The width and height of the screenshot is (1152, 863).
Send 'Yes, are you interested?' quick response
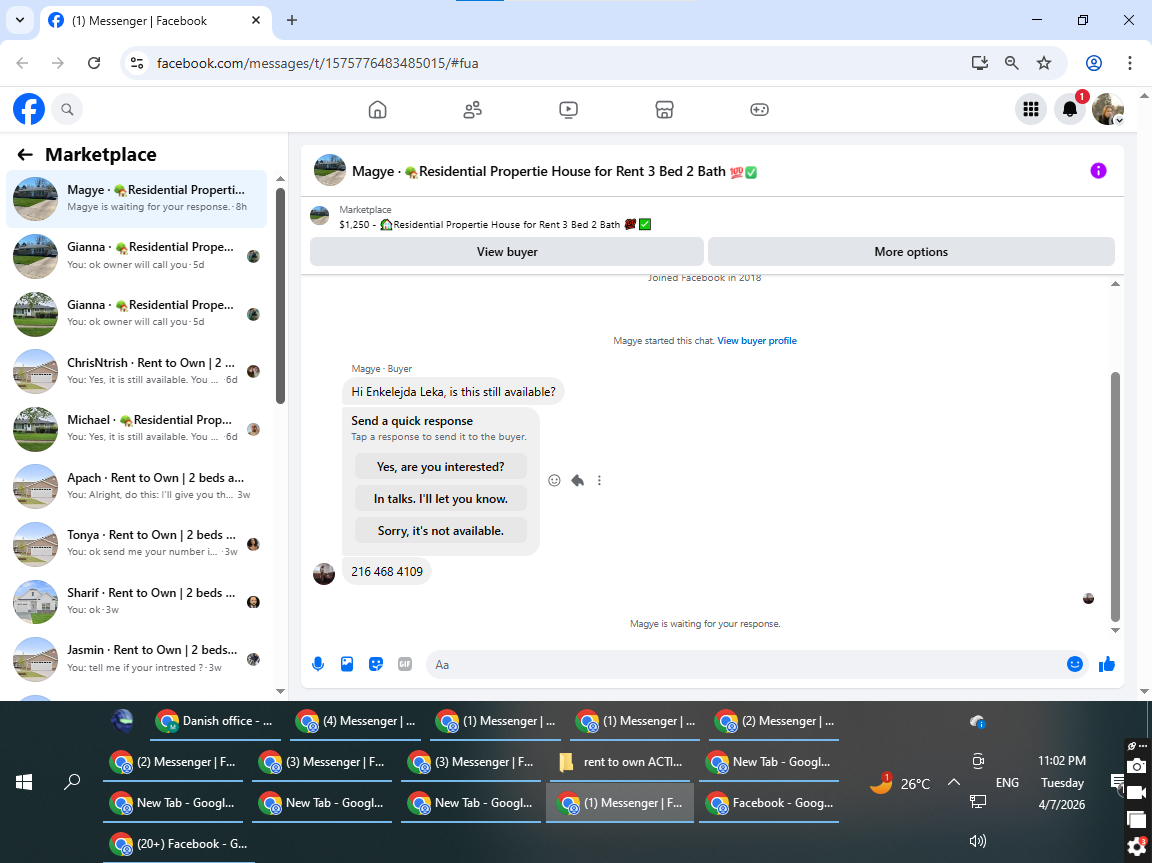coord(441,467)
